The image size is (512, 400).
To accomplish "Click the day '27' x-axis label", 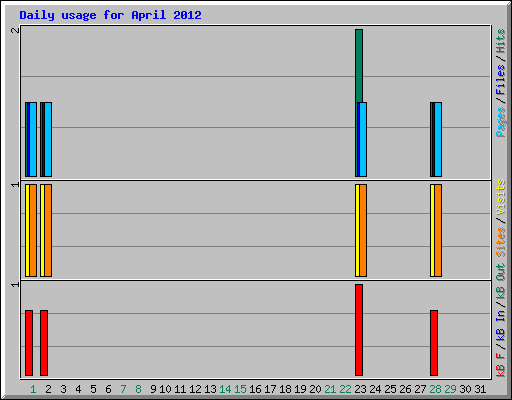I will click(x=420, y=389).
